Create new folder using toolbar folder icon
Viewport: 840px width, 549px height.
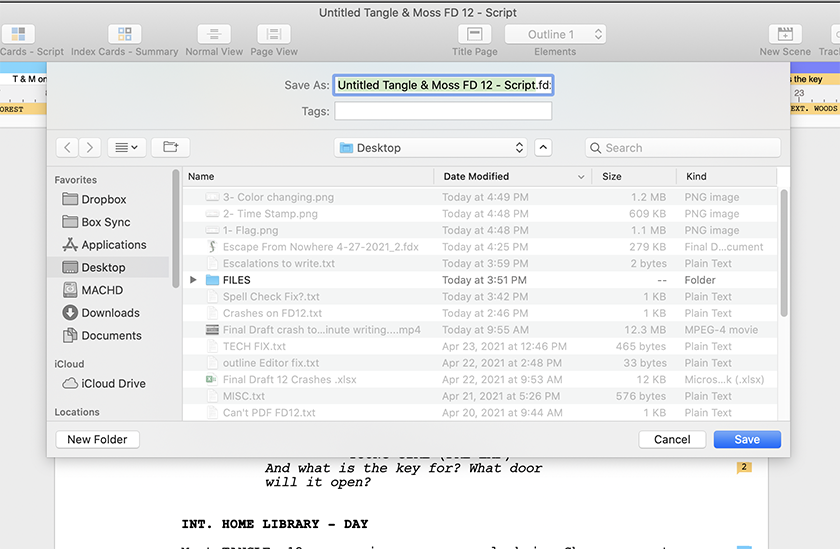(170, 147)
